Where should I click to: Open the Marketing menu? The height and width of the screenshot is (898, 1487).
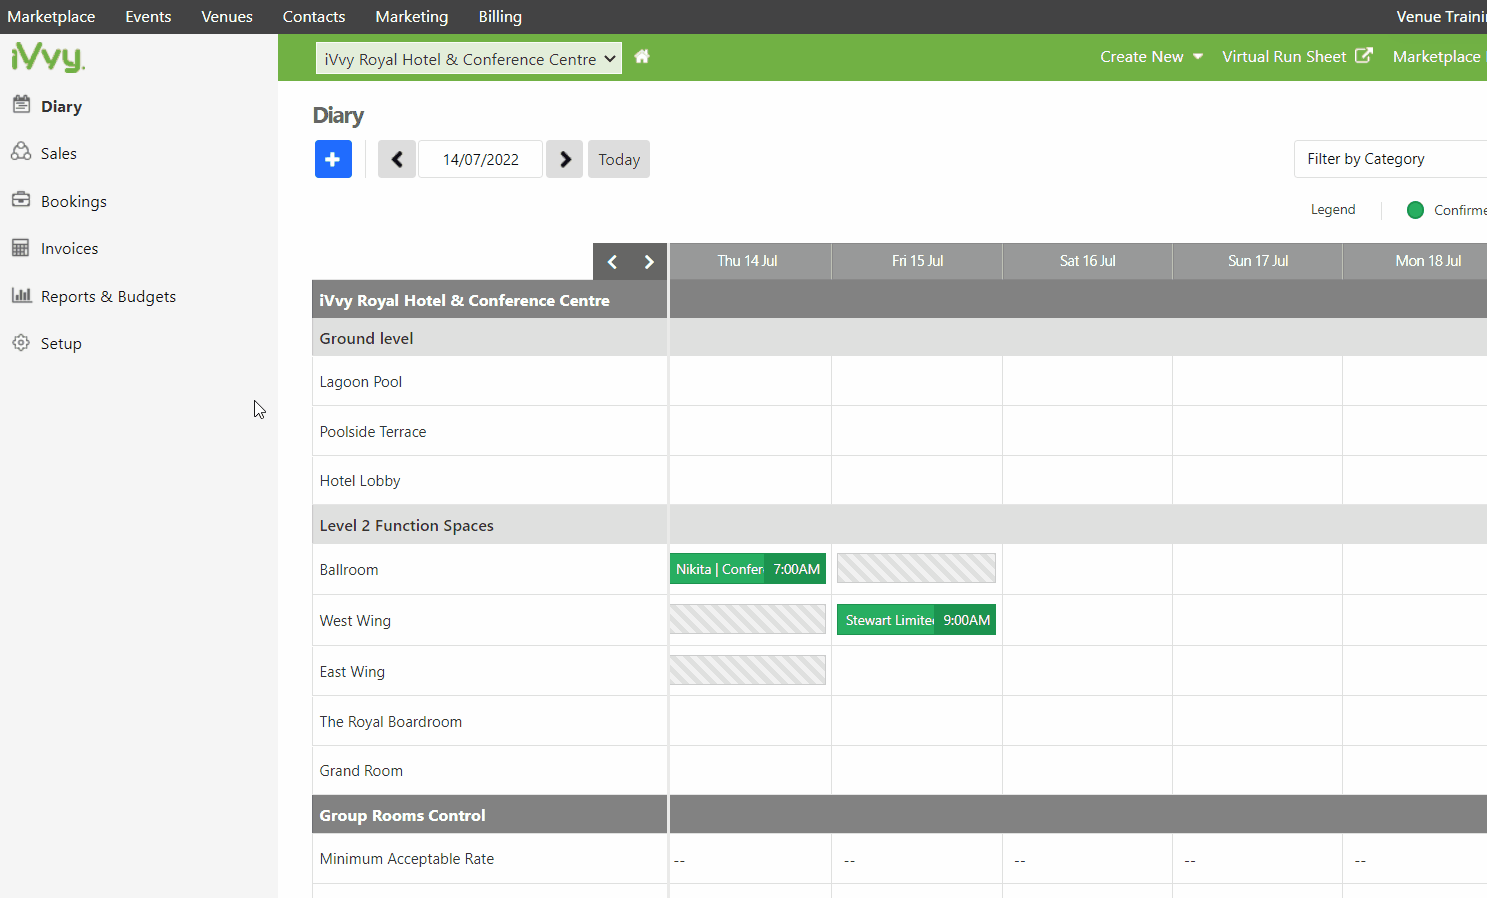(x=411, y=16)
